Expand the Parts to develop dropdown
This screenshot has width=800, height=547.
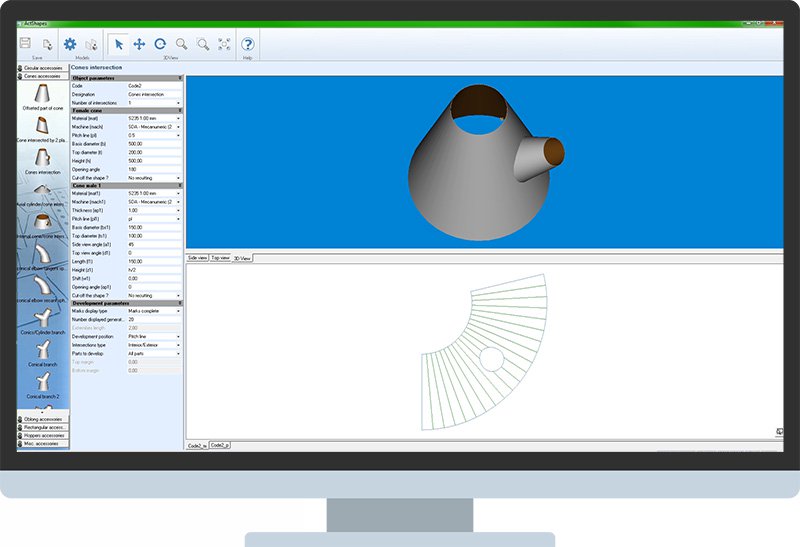(x=155, y=353)
